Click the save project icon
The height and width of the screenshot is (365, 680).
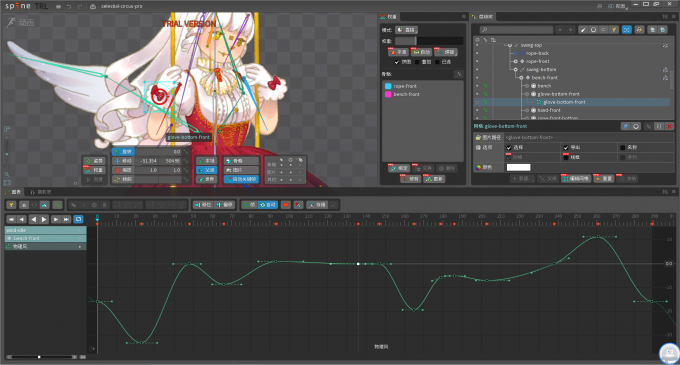coord(59,7)
